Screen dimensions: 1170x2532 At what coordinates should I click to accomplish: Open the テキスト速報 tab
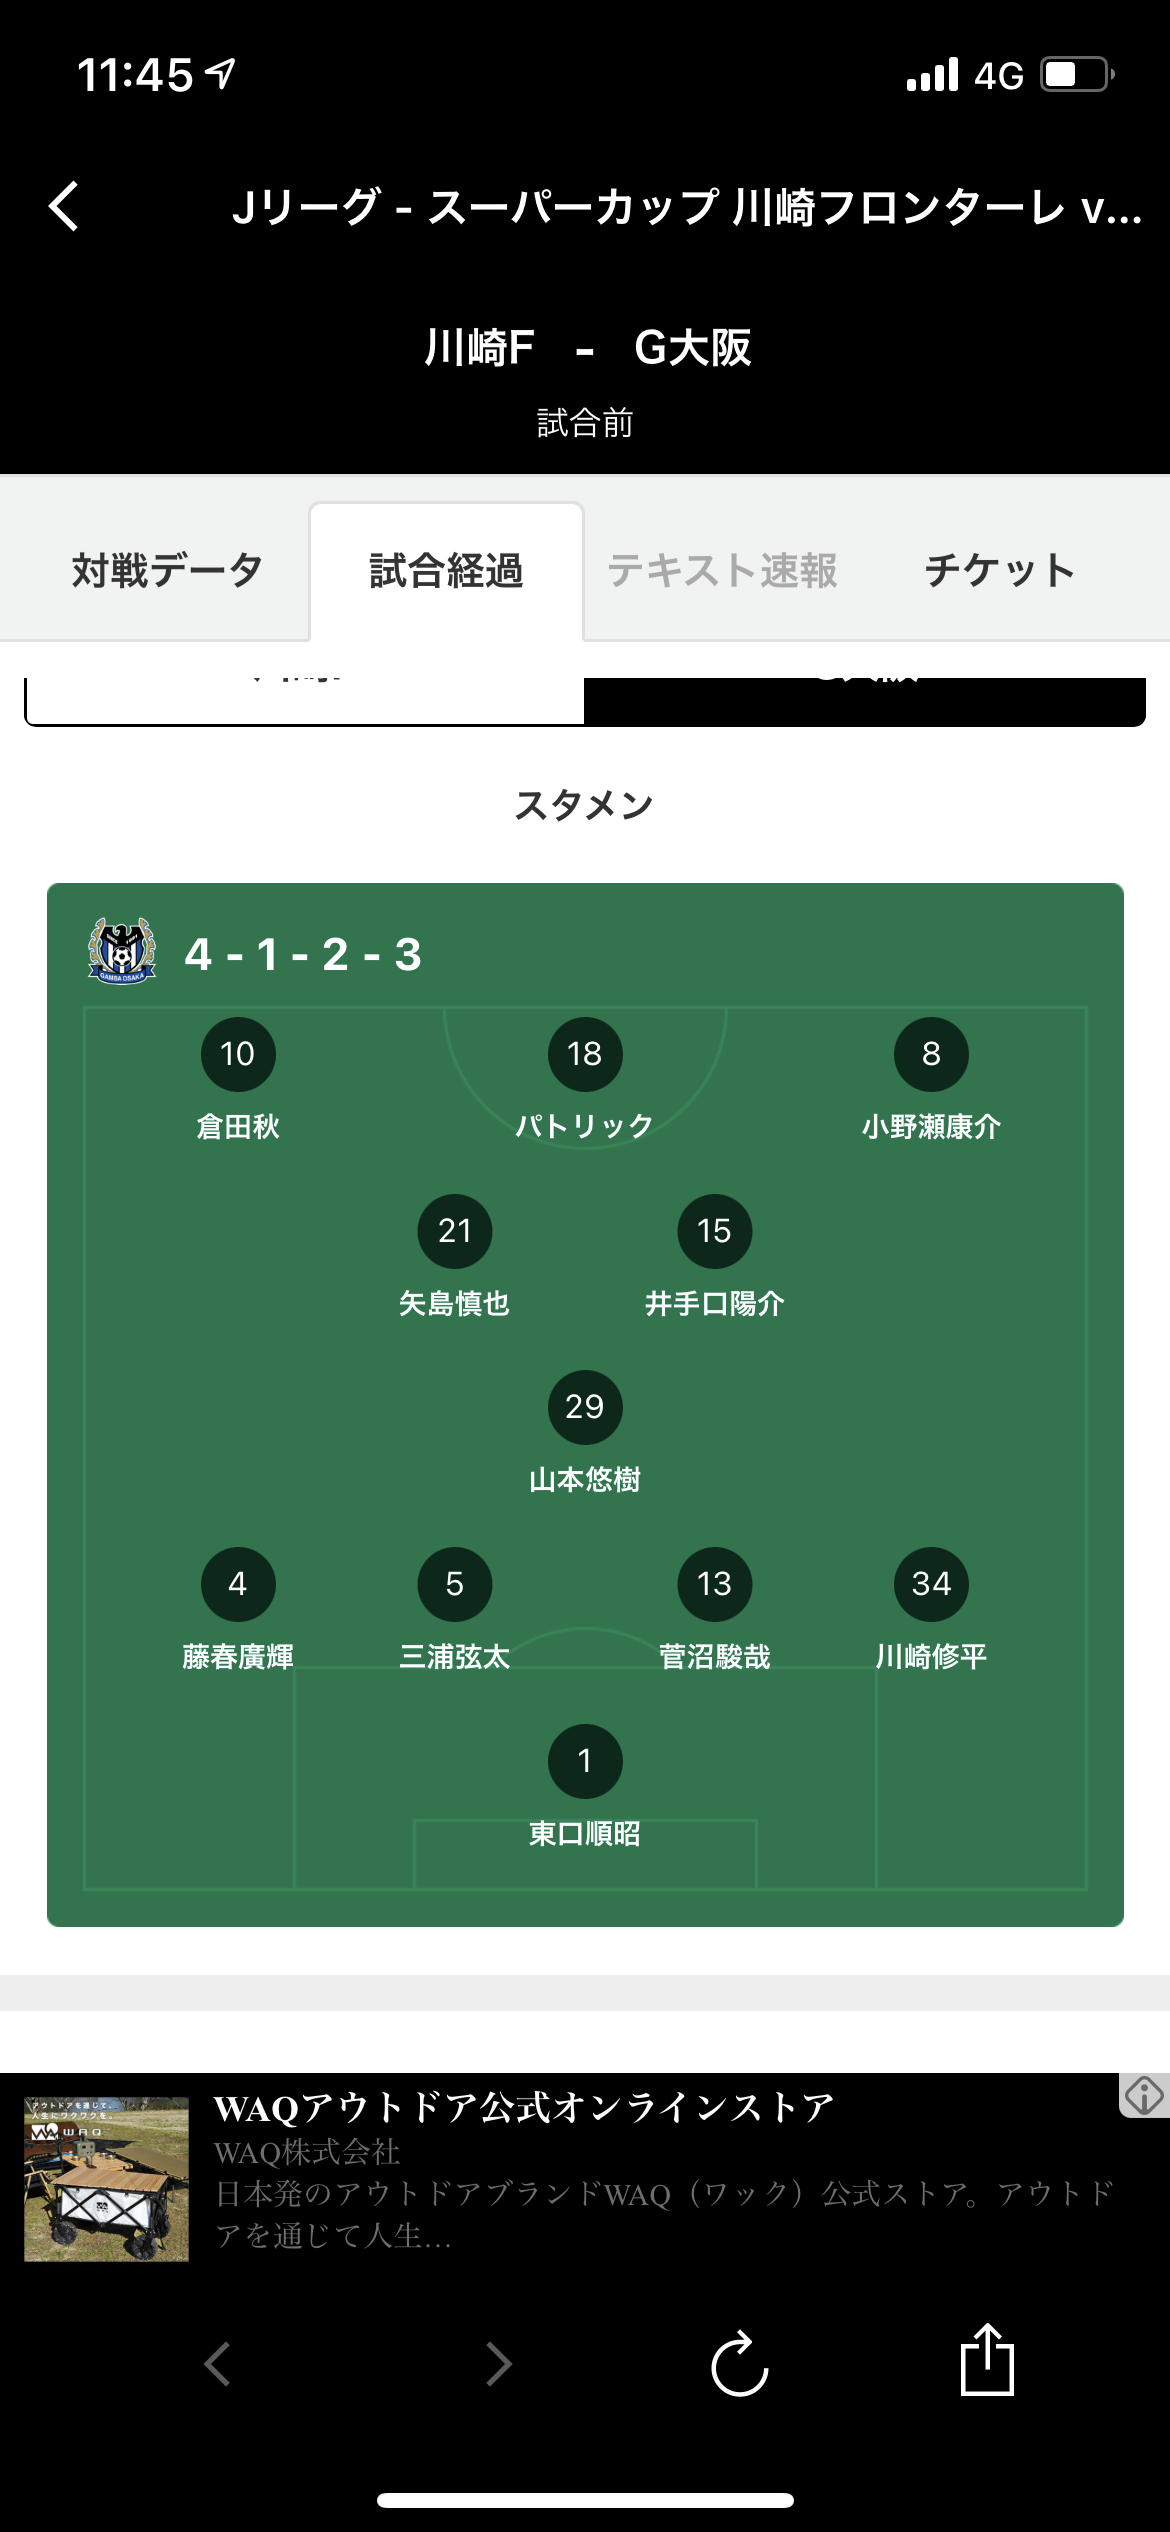(x=723, y=570)
